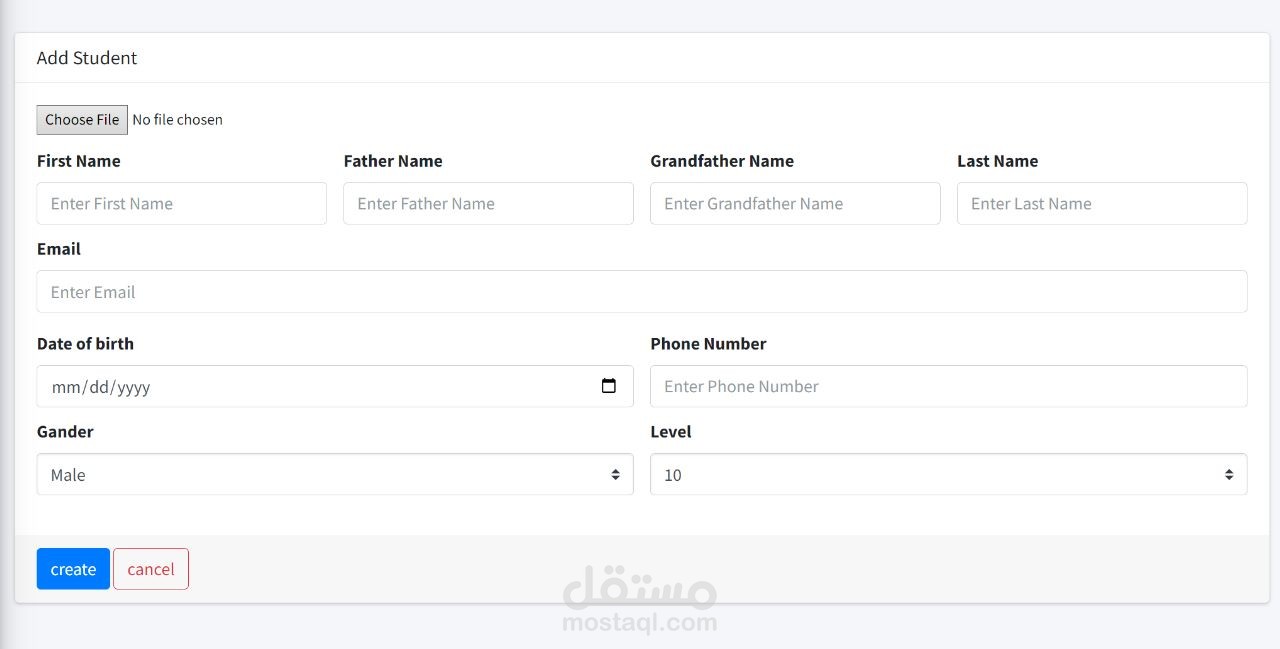
Task: Expand the Level dropdown showing 10
Action: pyautogui.click(x=948, y=475)
